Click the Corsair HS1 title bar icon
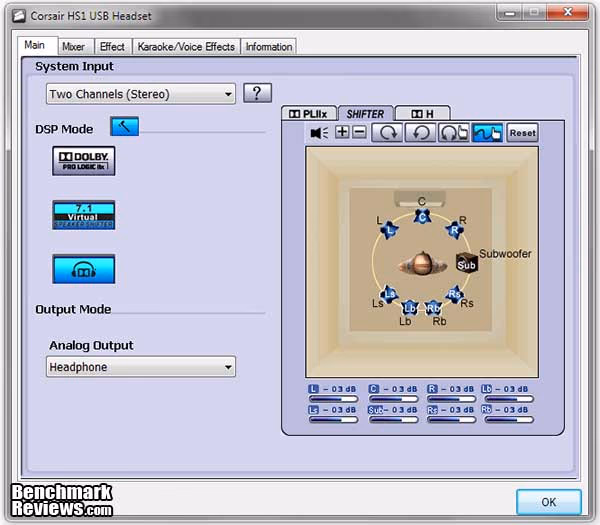 (x=18, y=16)
